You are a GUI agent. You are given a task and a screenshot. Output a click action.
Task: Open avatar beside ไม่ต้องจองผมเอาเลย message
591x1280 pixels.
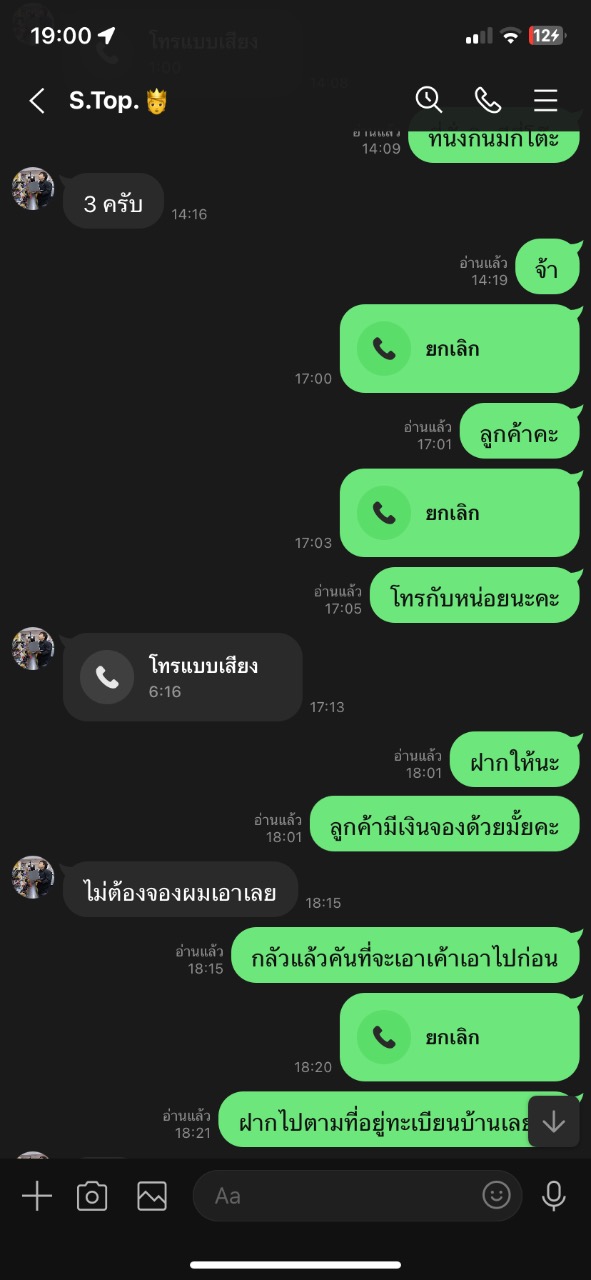(x=33, y=877)
